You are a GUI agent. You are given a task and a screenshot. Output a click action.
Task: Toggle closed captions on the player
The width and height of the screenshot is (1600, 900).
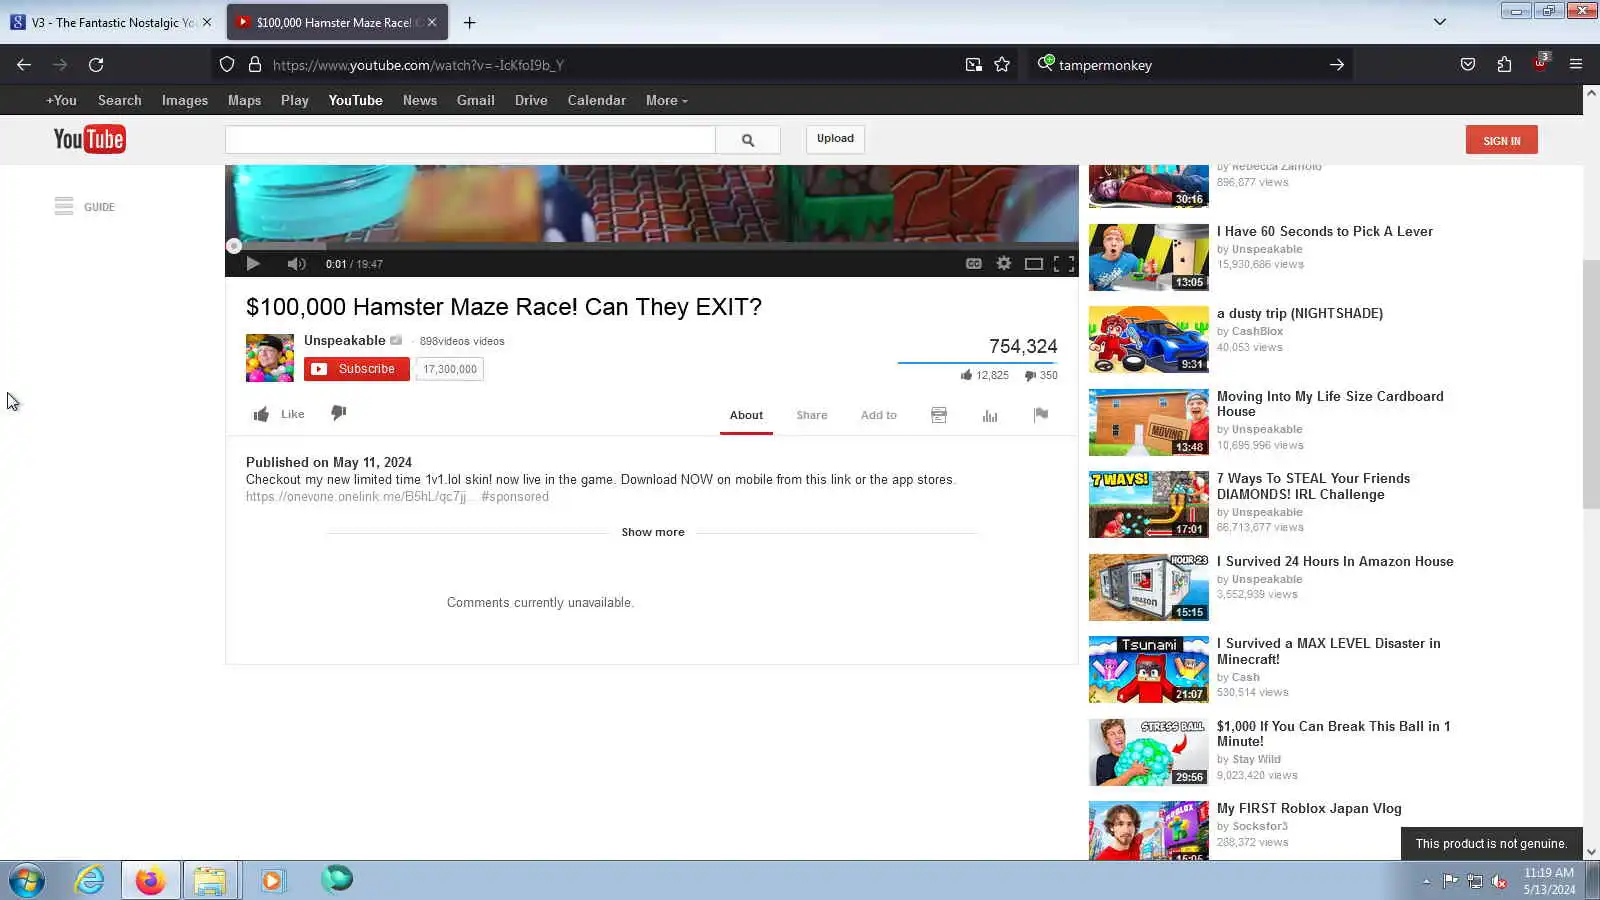pos(973,264)
